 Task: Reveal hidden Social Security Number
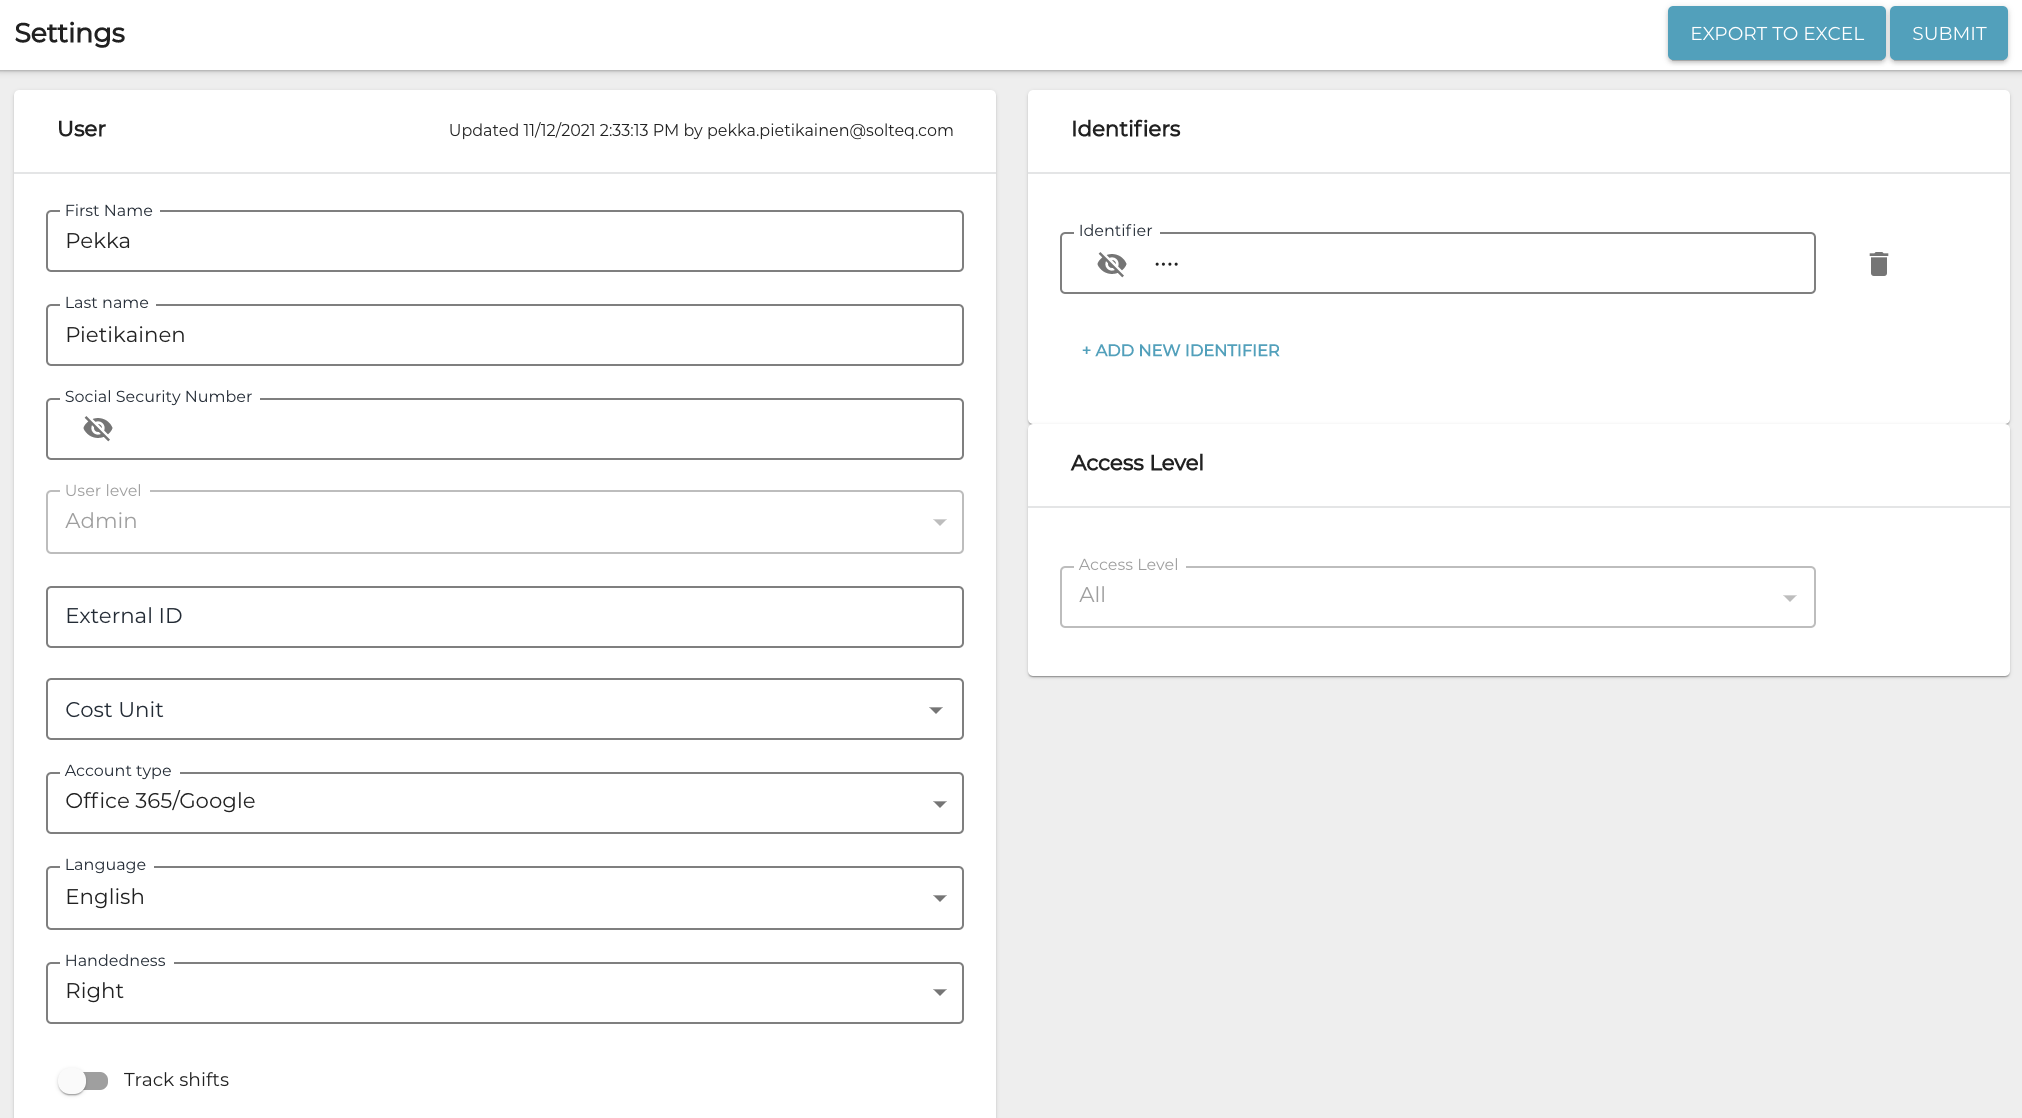[98, 429]
